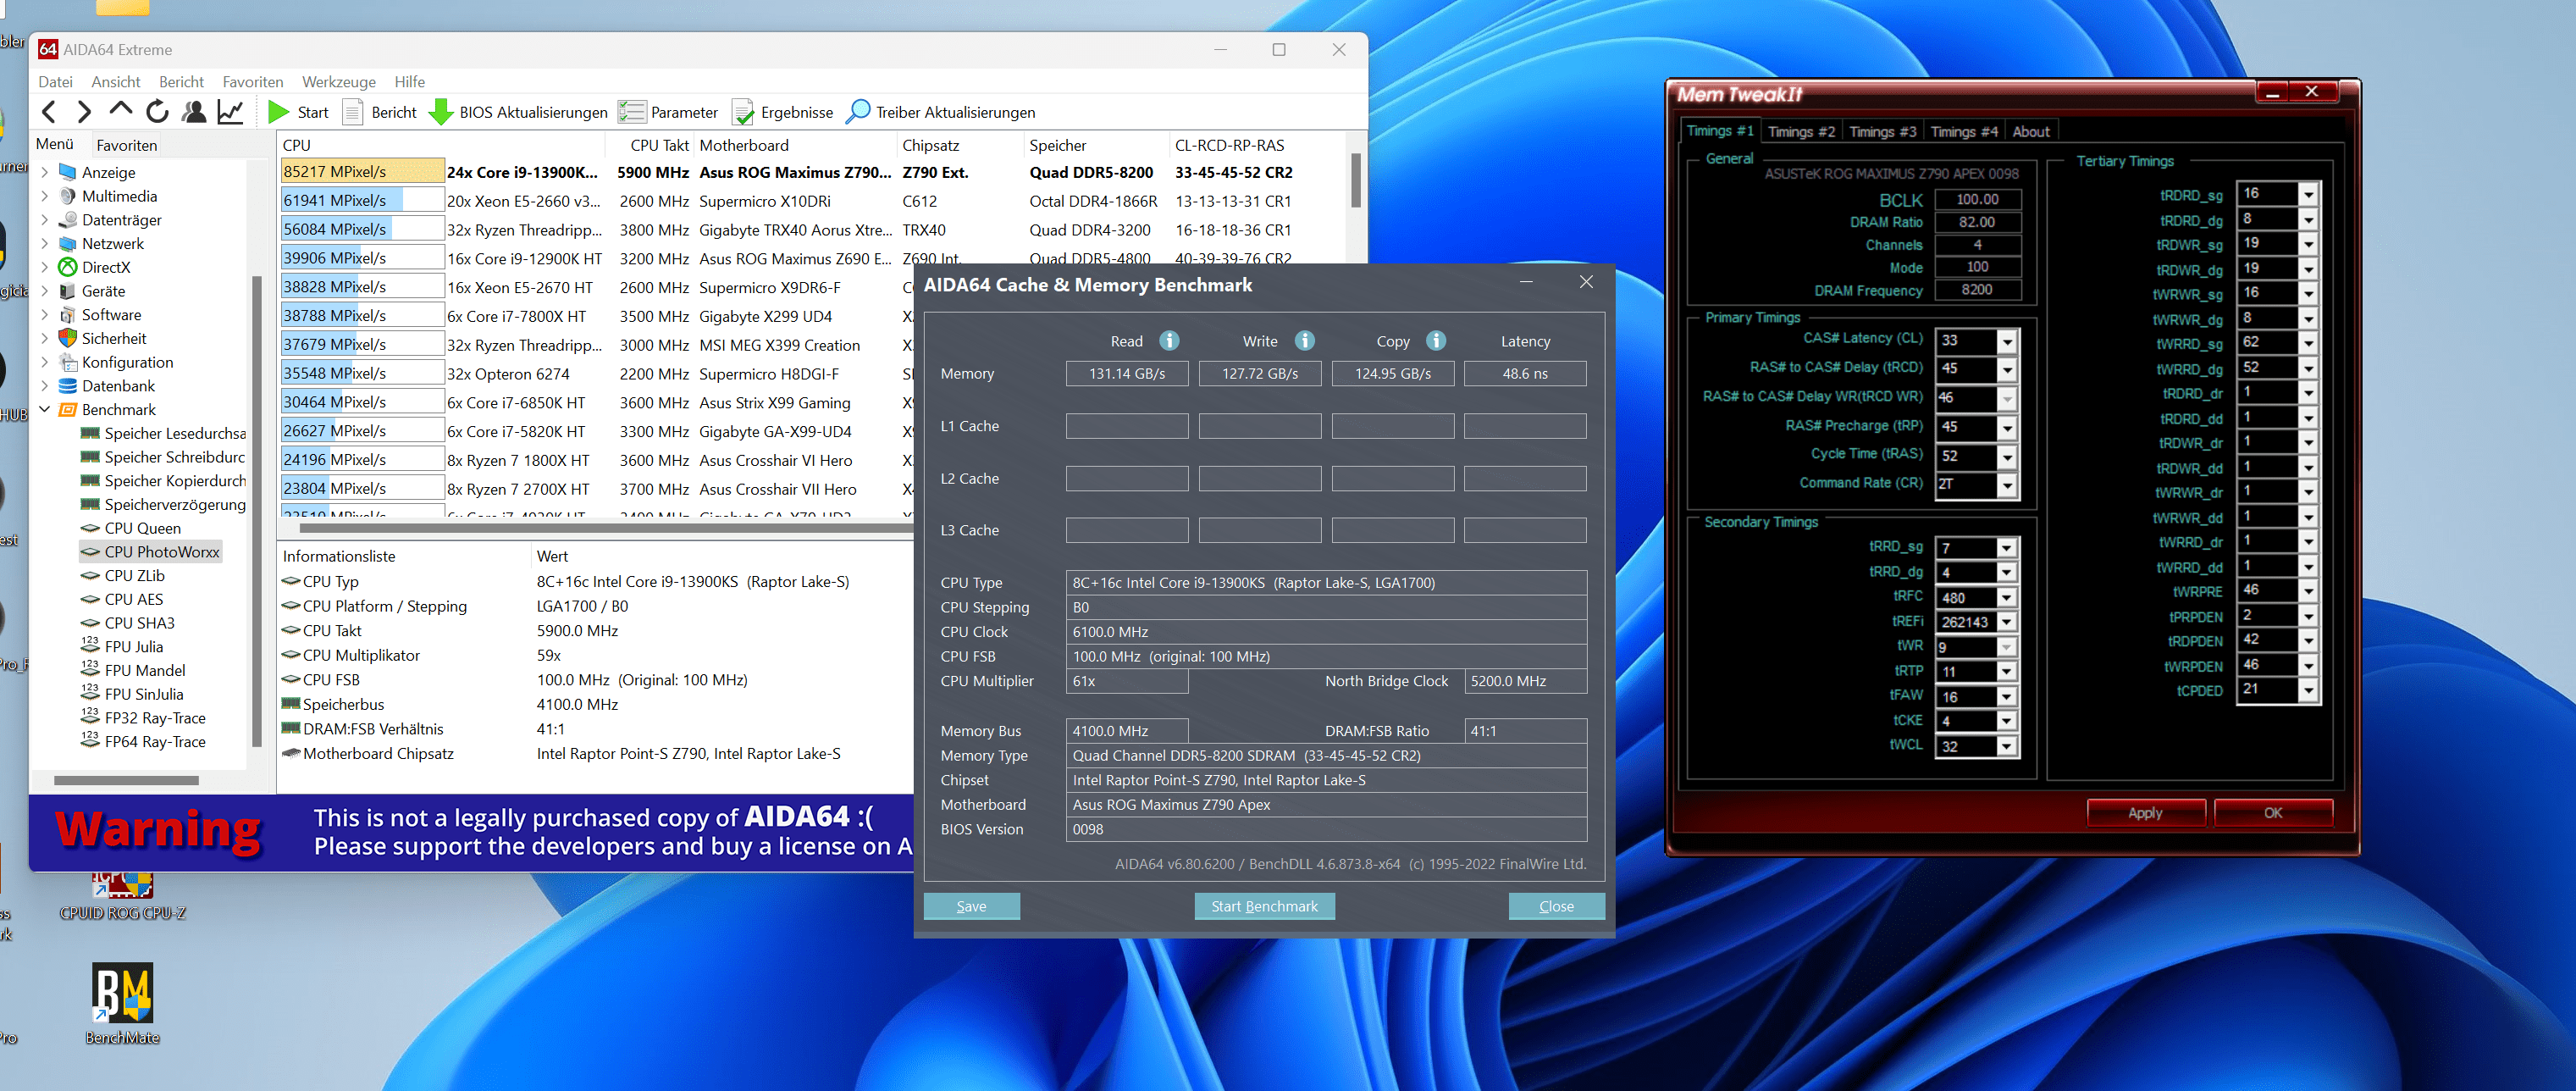The height and width of the screenshot is (1091, 2576).
Task: Click the Start Benchmark button
Action: click(x=1264, y=906)
